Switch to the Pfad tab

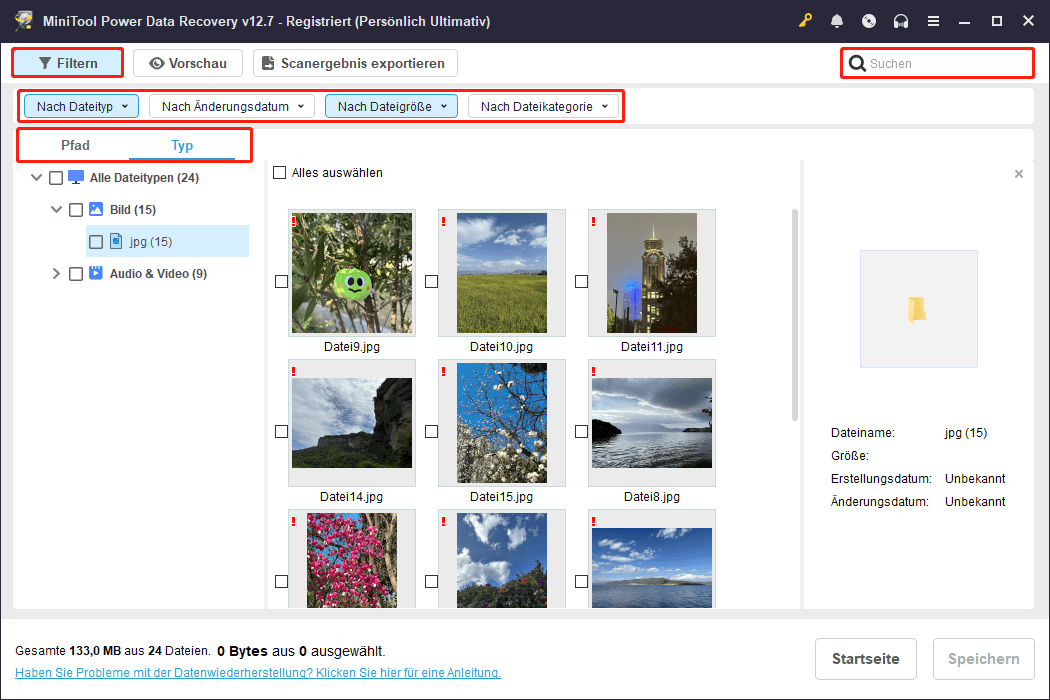point(75,146)
